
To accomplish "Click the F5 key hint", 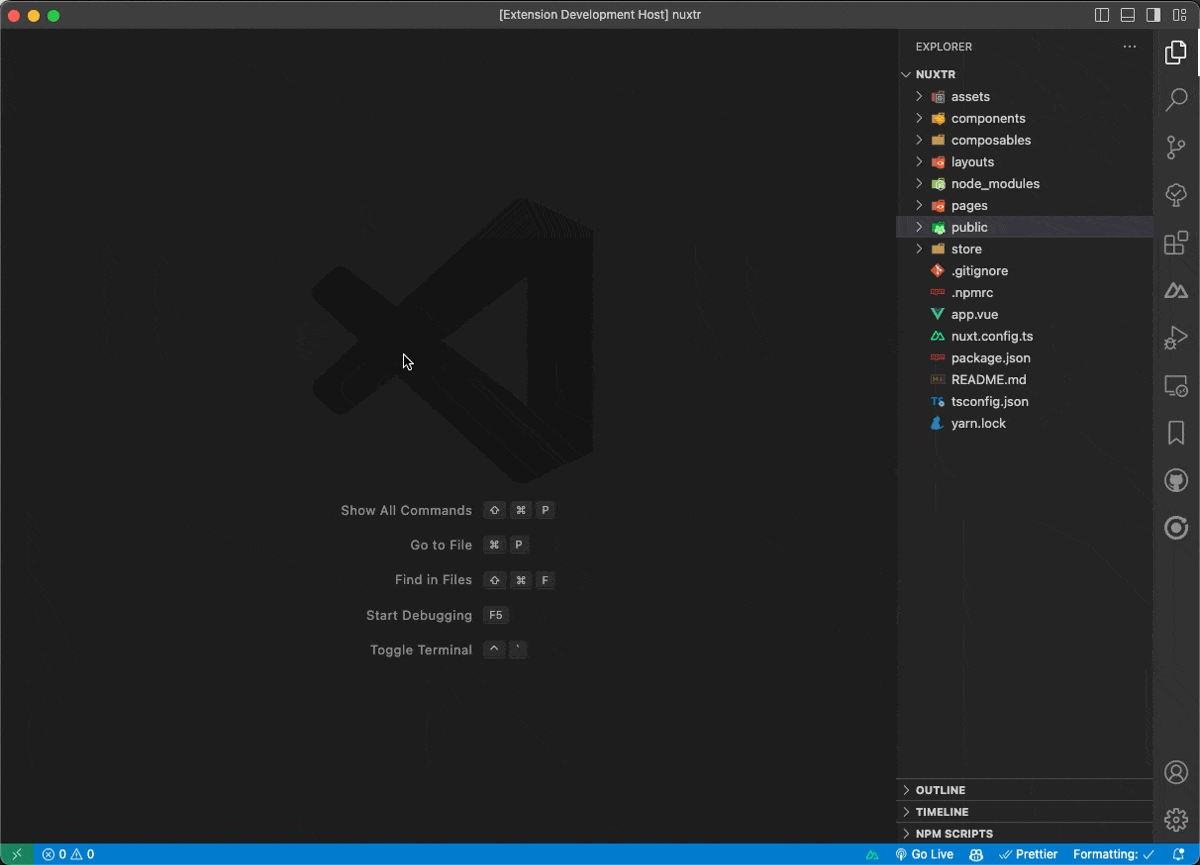I will (x=495, y=615).
